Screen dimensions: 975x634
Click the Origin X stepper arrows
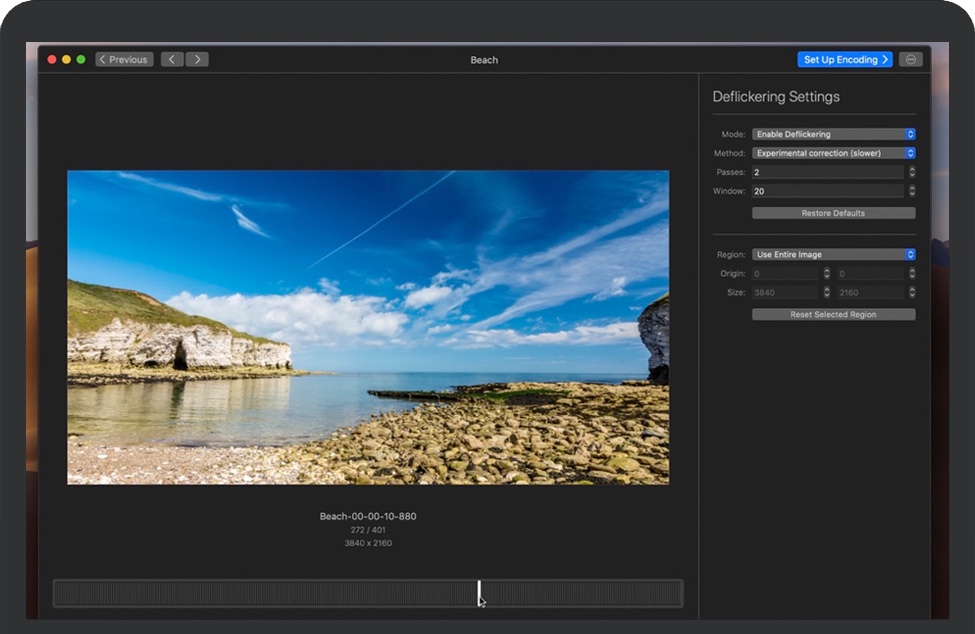pyautogui.click(x=826, y=273)
